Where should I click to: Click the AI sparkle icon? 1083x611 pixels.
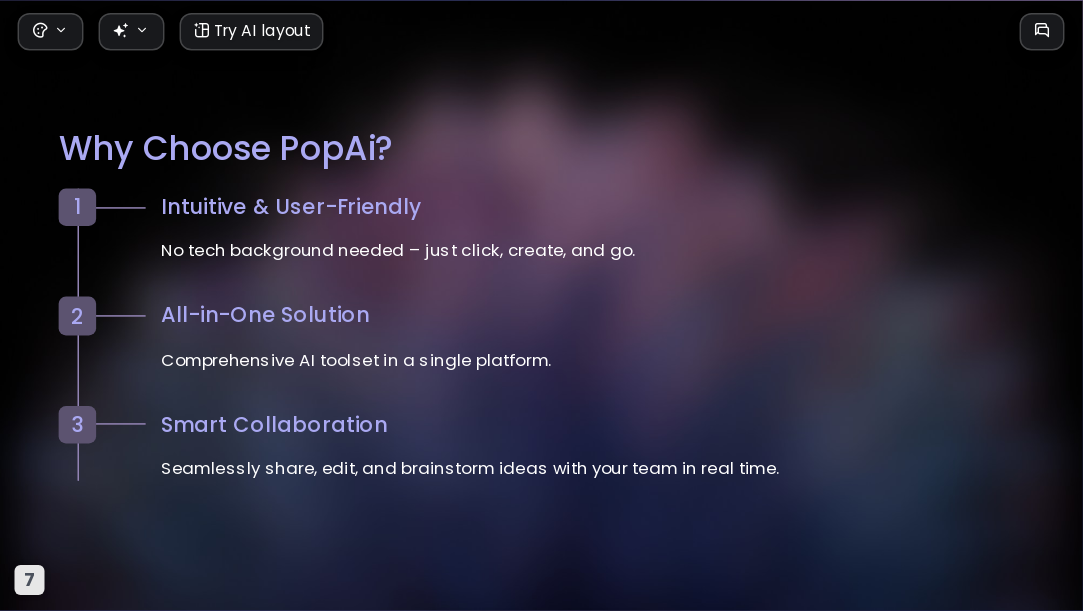click(x=121, y=30)
